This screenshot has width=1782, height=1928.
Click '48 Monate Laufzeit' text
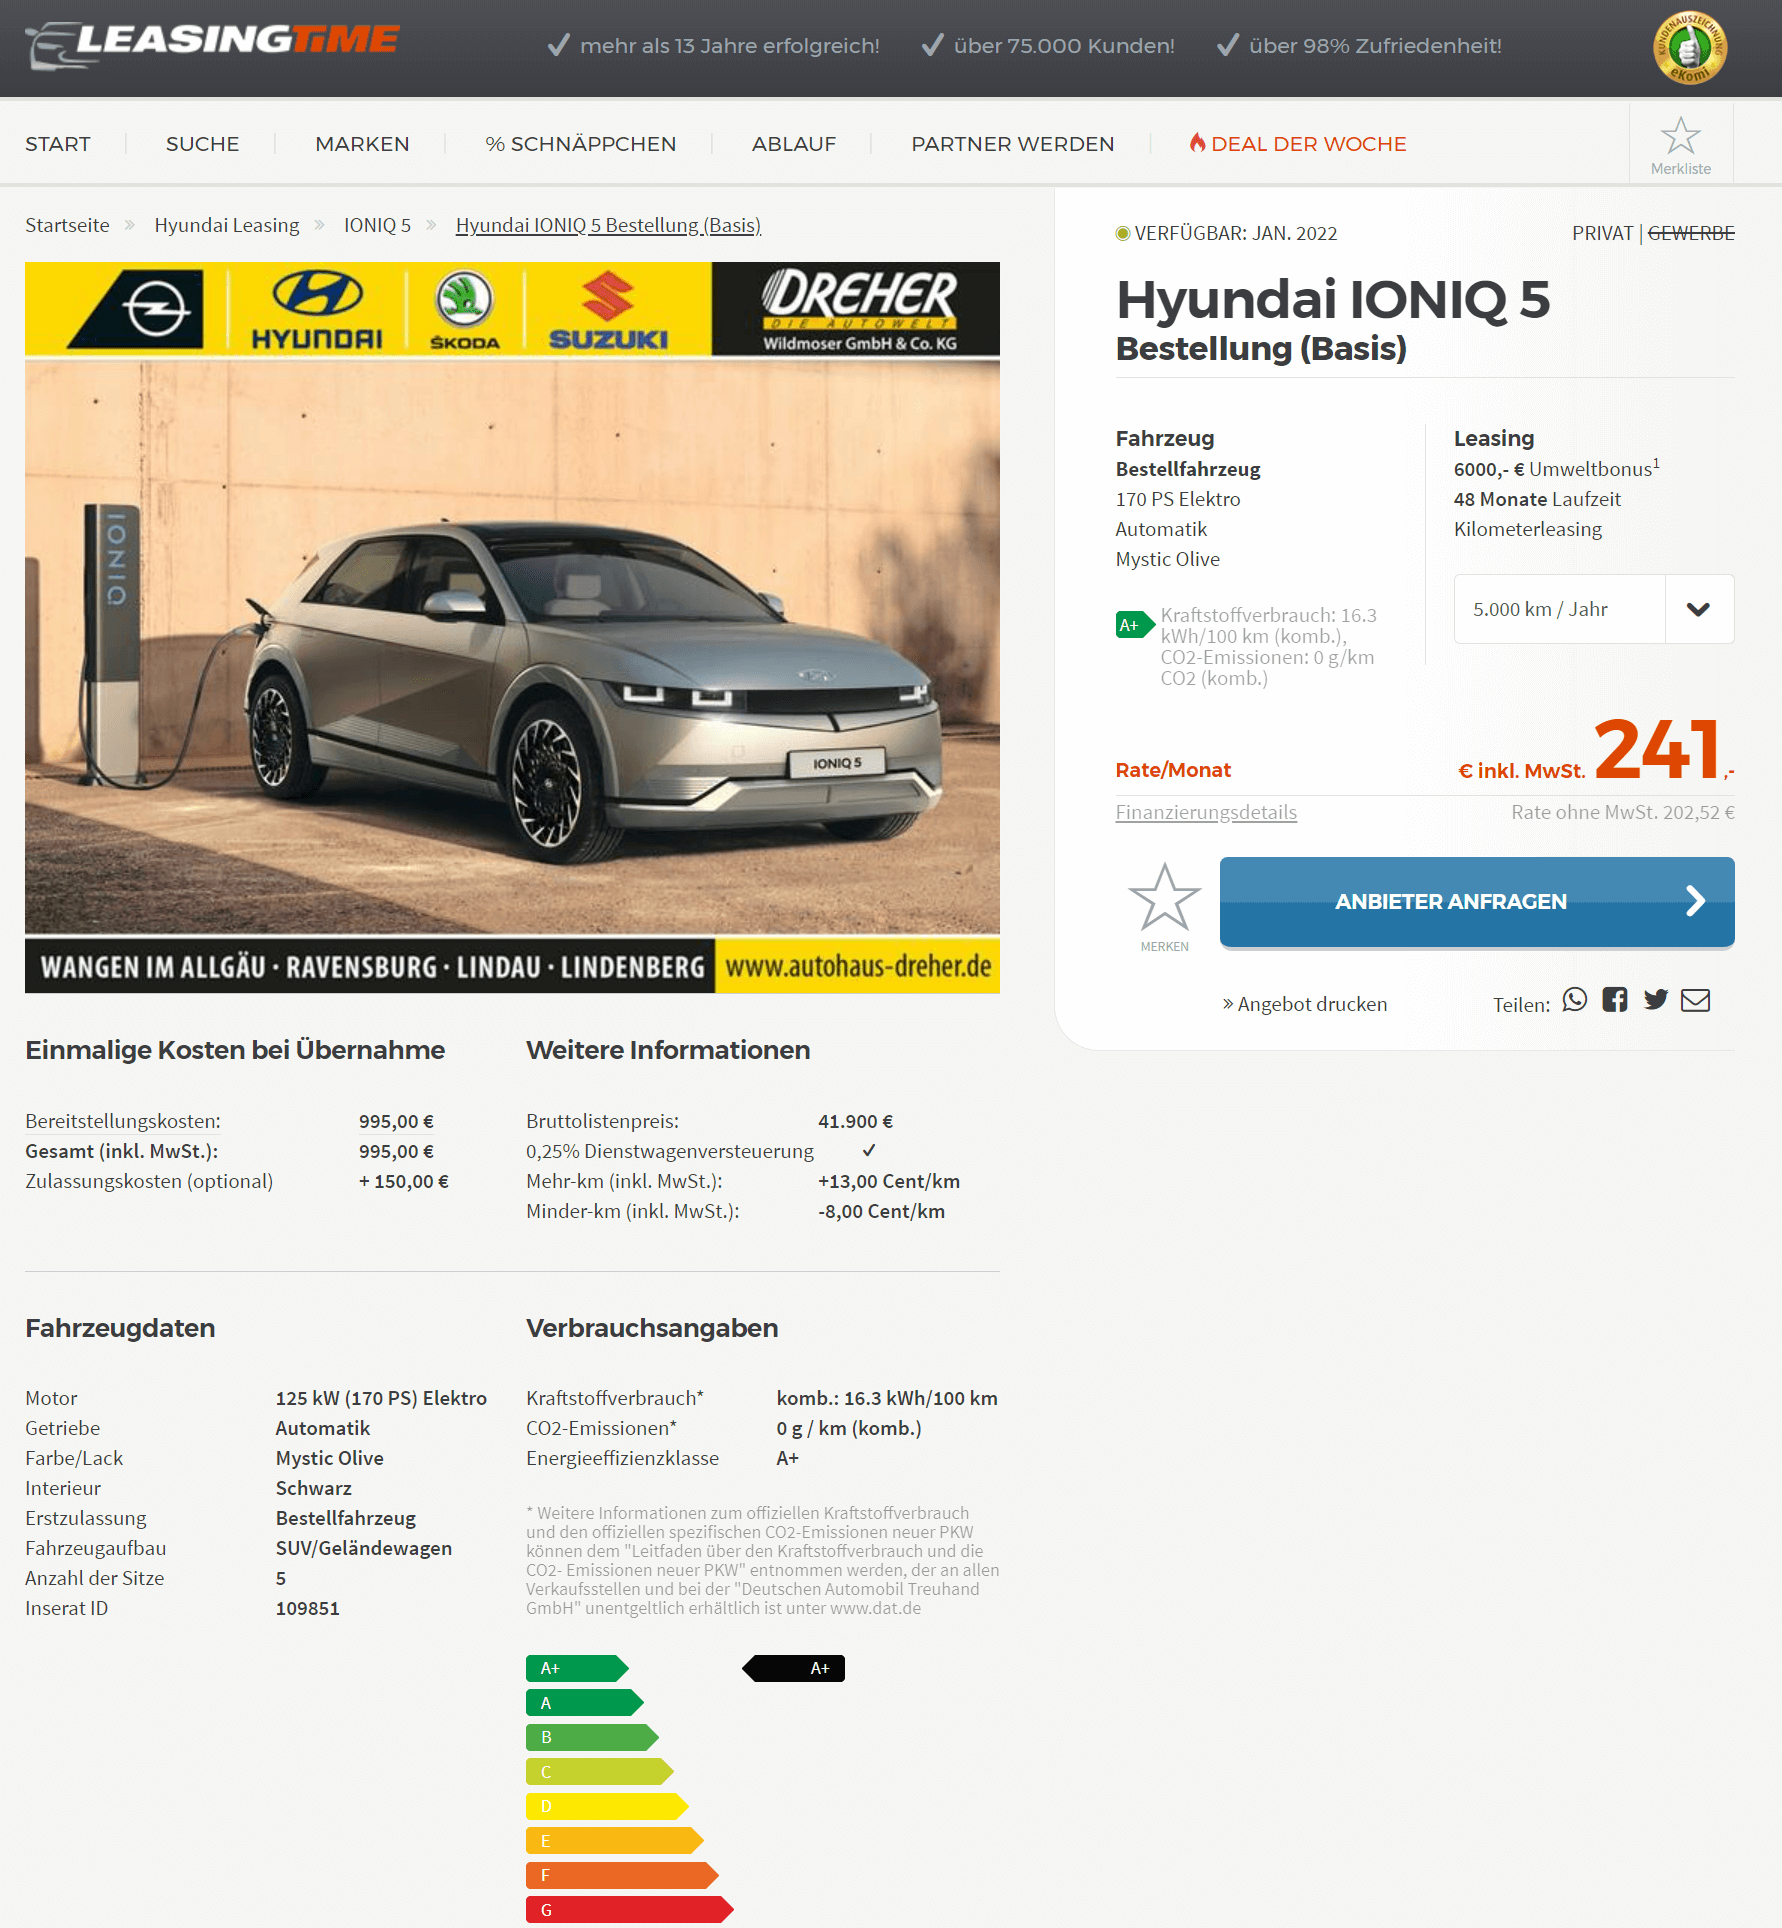(1537, 499)
